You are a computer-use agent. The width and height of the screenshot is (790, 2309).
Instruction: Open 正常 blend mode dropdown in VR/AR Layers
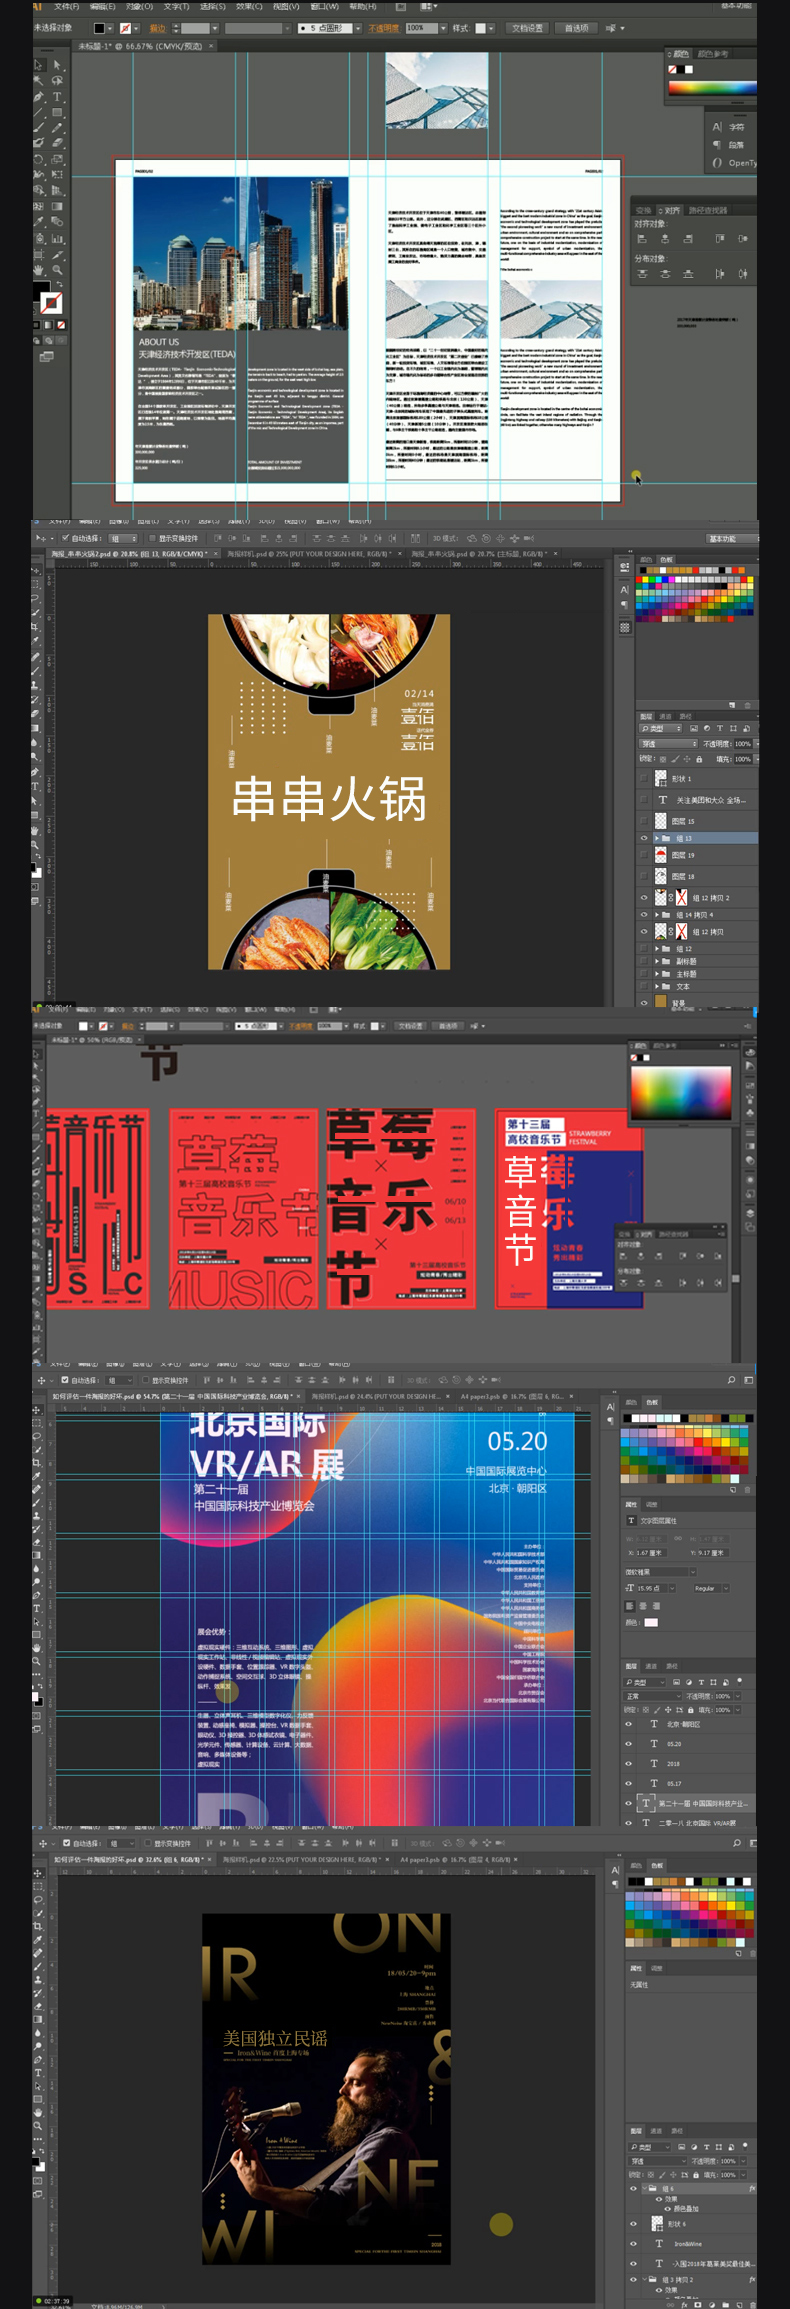click(651, 1696)
